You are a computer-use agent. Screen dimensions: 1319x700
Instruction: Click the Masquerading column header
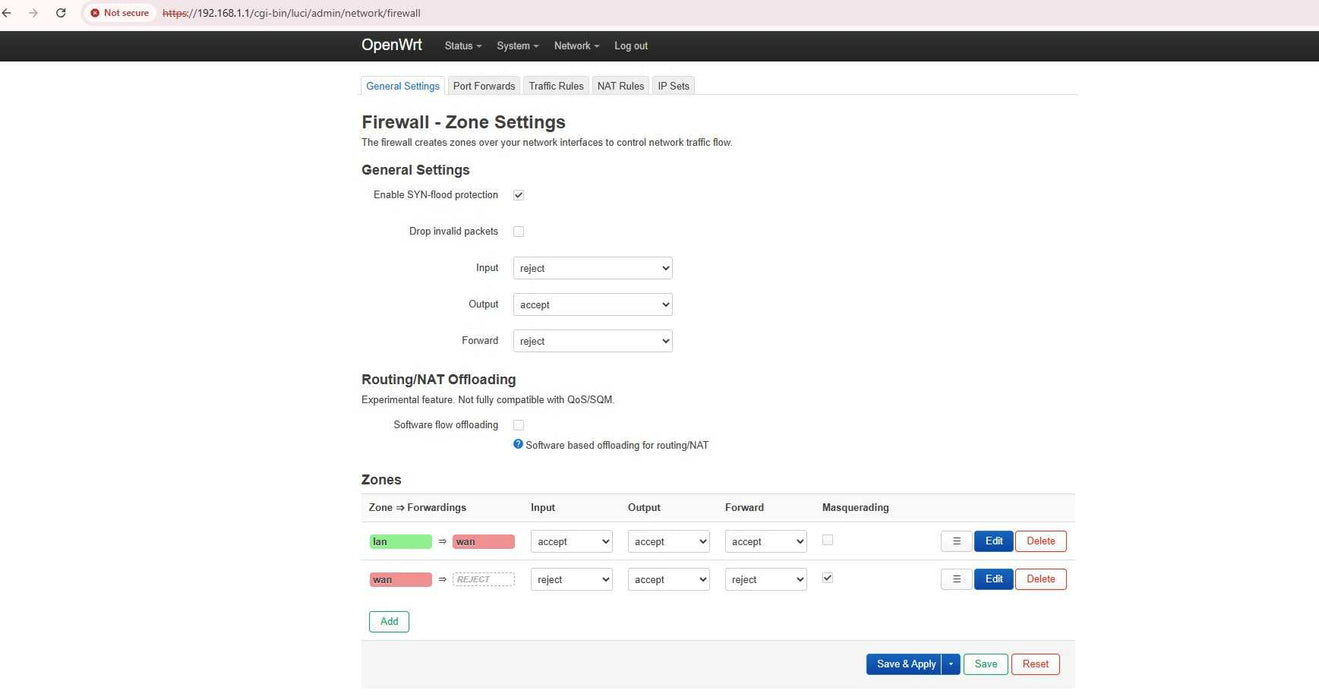click(855, 508)
